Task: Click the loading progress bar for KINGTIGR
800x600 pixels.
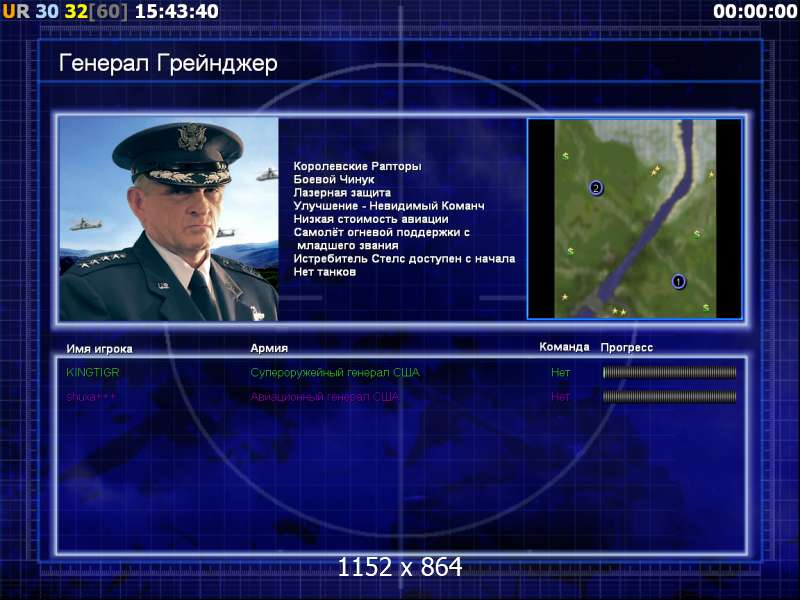Action: coord(669,372)
